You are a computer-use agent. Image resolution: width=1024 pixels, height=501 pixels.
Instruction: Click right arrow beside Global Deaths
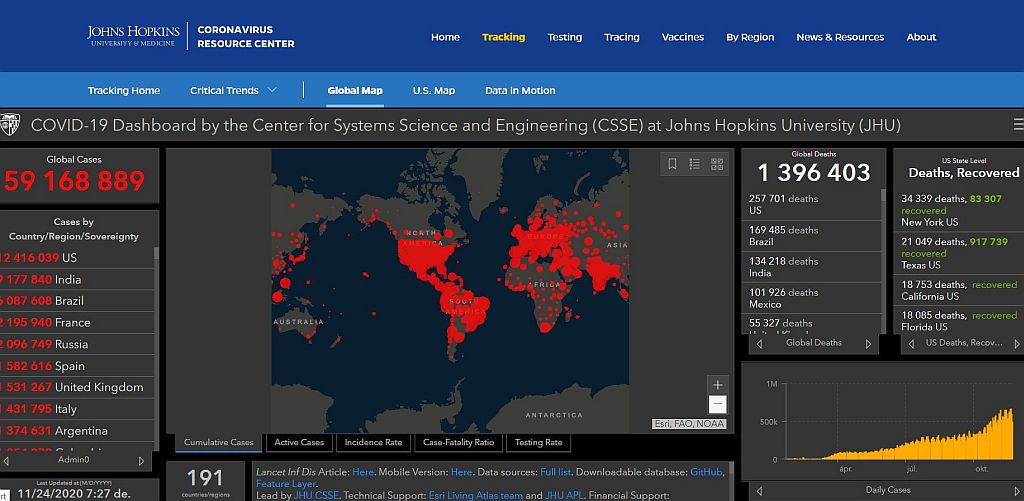pyautogui.click(x=868, y=344)
